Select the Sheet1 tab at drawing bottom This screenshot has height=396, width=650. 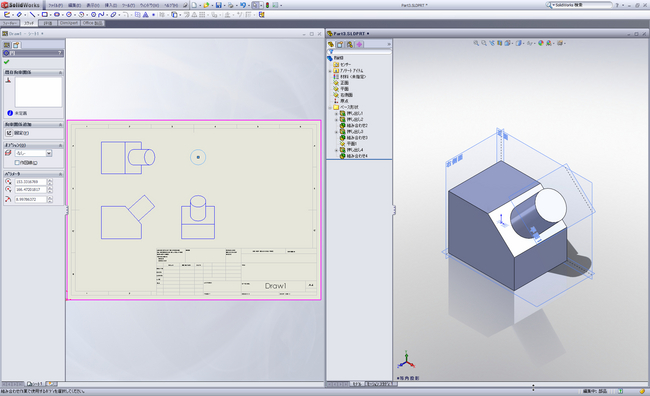tap(35, 384)
